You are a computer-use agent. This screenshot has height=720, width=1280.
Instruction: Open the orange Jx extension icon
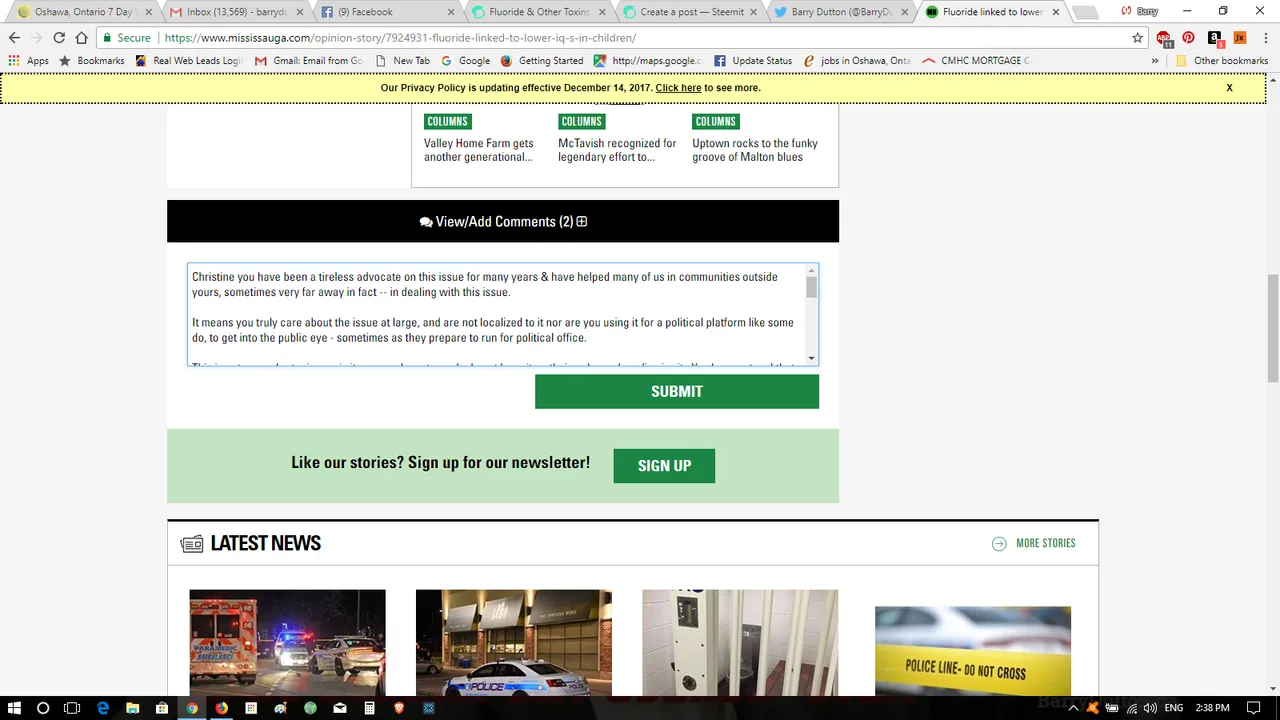coord(1240,38)
